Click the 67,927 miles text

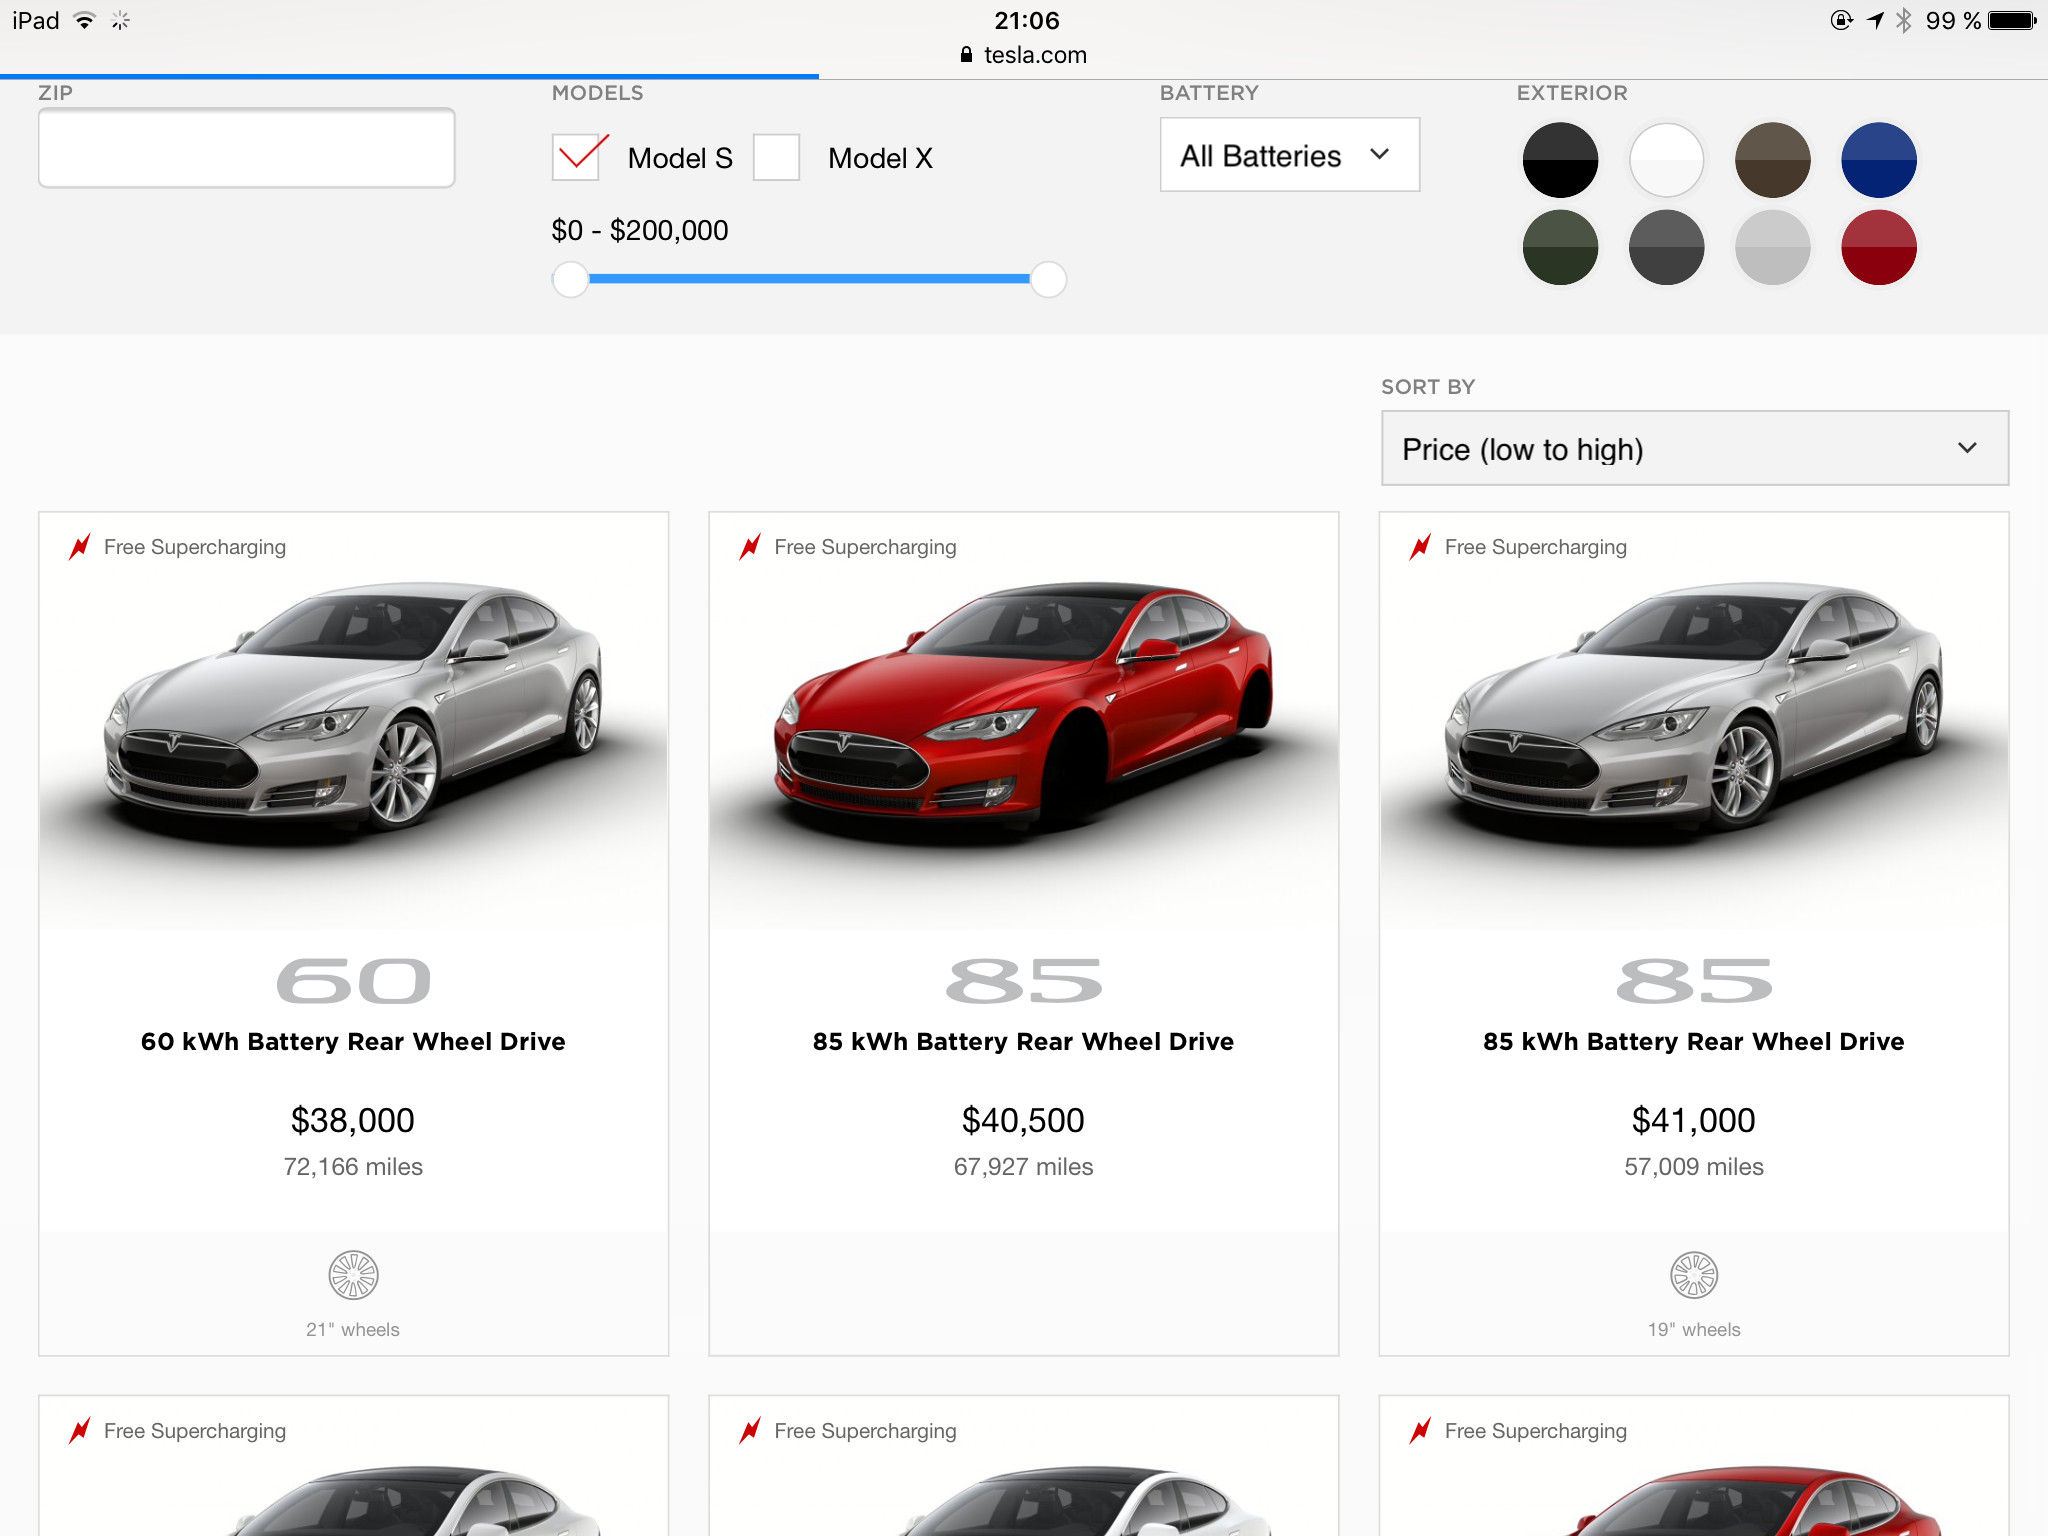point(1023,1167)
